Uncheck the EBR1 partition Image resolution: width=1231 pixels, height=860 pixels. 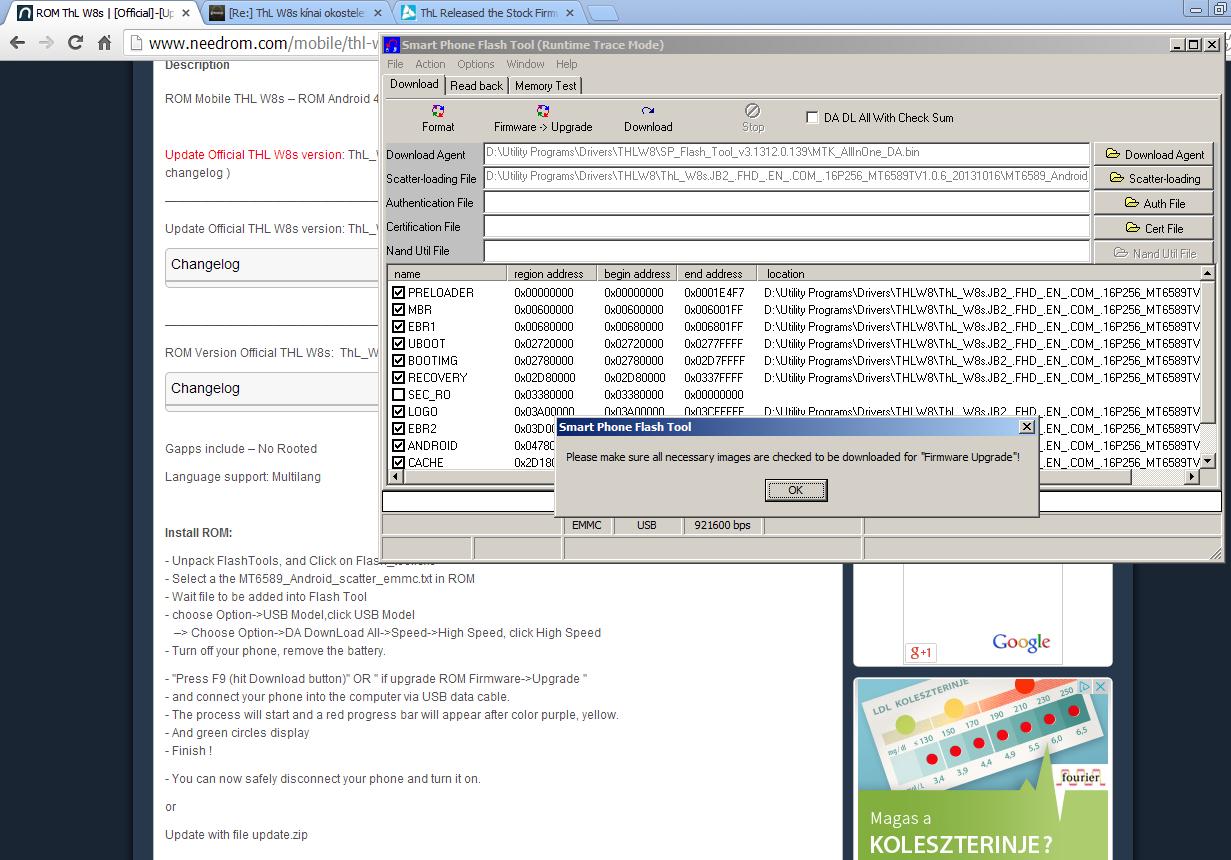pos(398,327)
